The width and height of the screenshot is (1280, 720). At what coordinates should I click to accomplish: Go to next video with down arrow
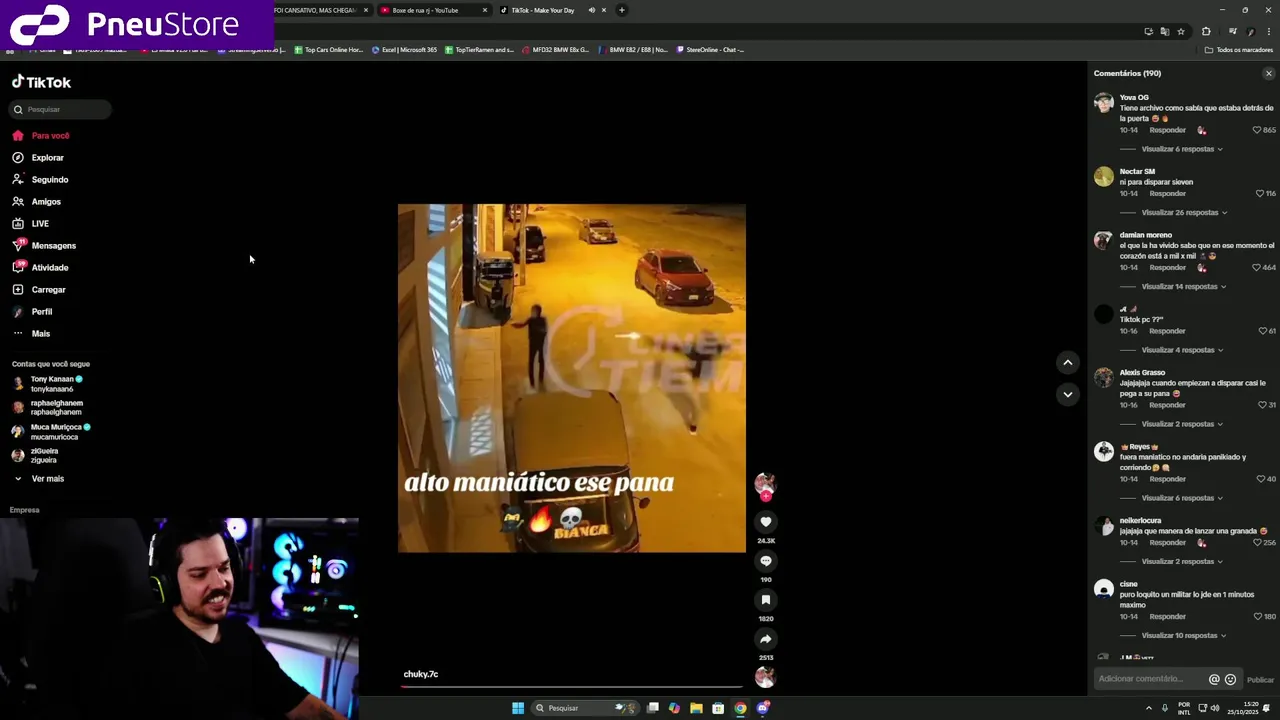click(x=1068, y=394)
